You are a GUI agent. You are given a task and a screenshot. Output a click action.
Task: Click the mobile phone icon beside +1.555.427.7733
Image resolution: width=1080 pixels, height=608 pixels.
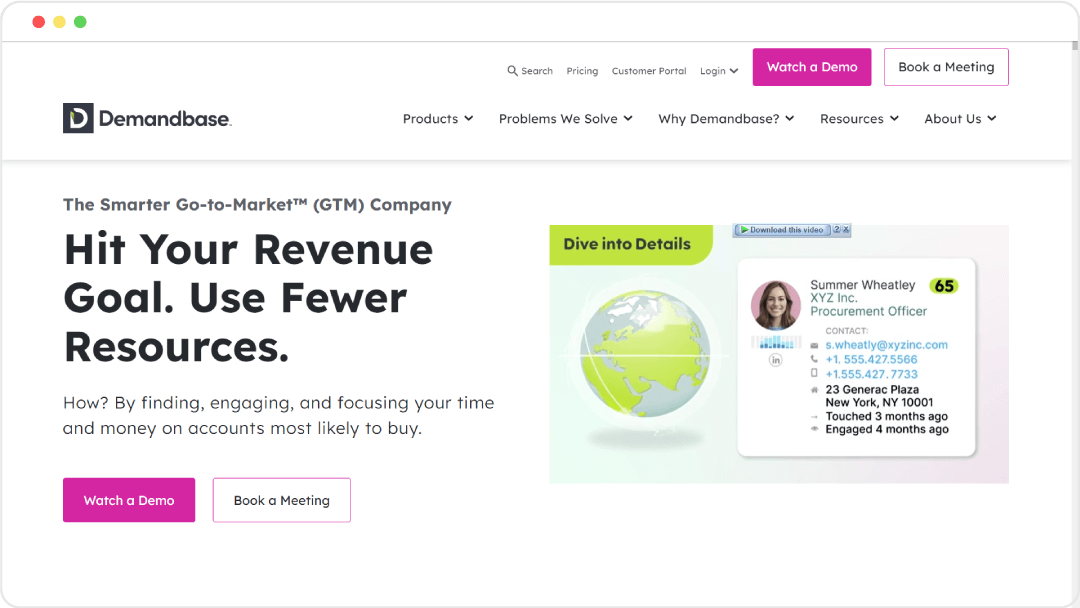(x=813, y=373)
